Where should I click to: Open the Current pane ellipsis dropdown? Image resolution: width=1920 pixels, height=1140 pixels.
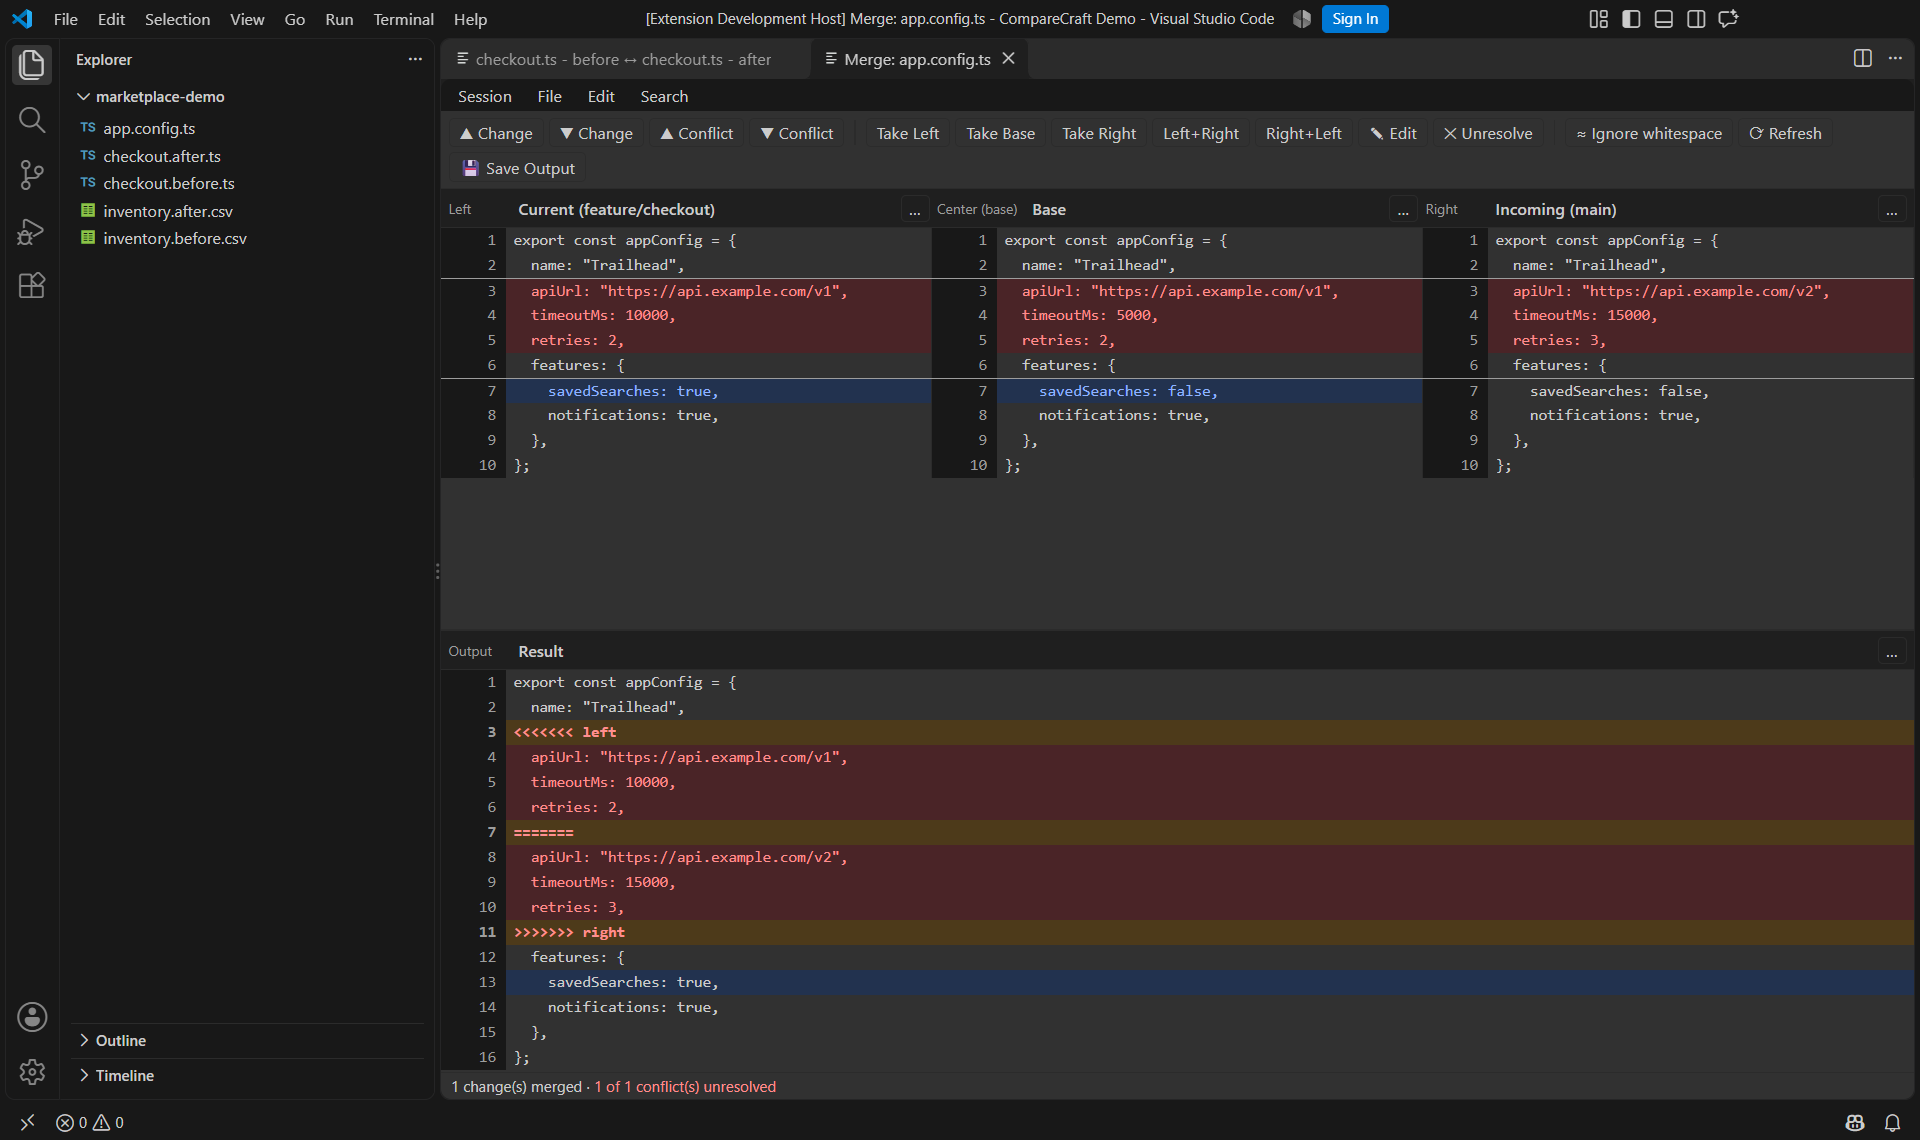914,210
